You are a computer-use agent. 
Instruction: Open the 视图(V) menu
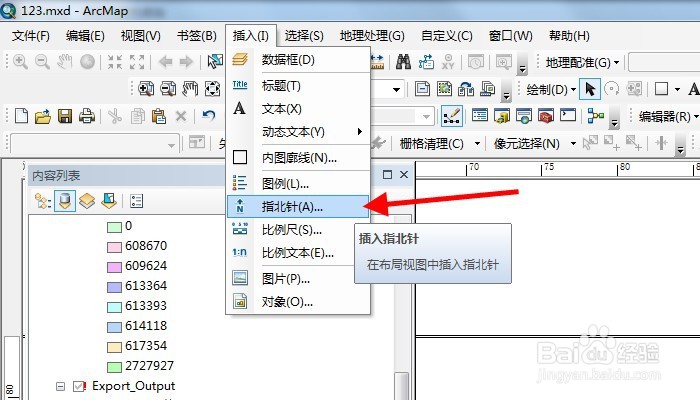point(140,36)
